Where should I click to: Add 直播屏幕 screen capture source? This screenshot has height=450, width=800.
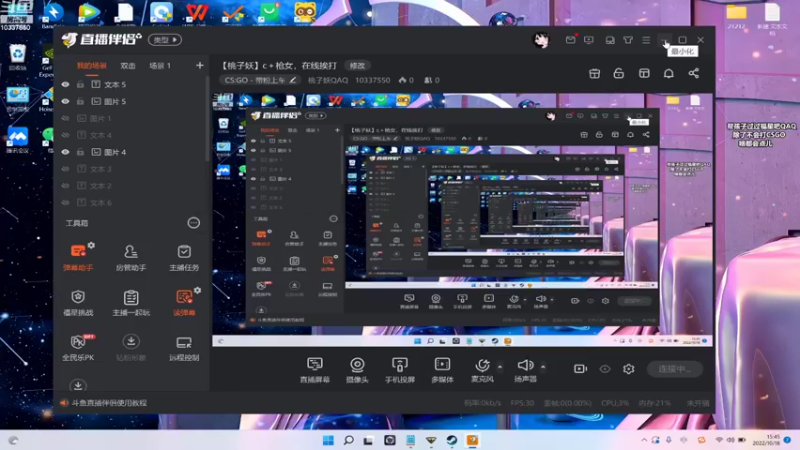315,370
